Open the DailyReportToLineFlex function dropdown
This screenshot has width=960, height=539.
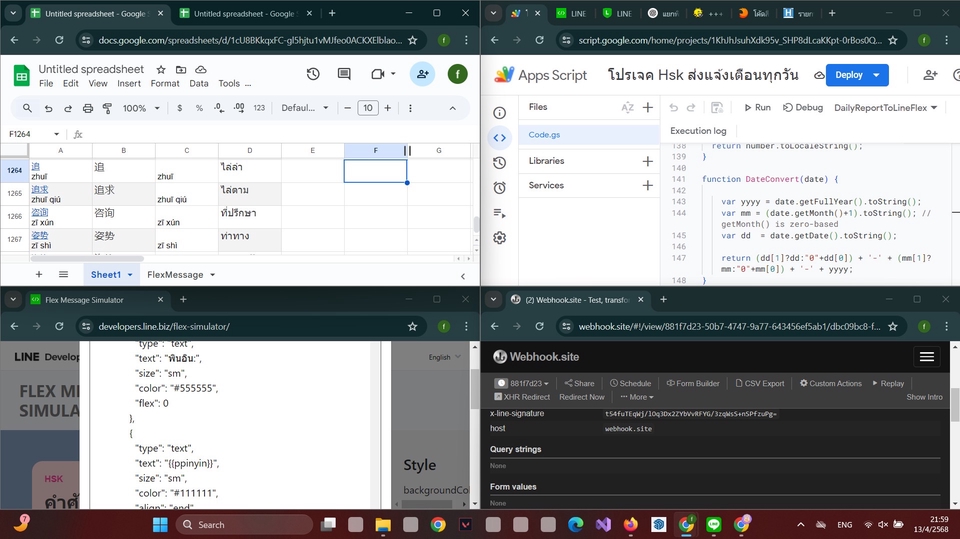coord(886,107)
